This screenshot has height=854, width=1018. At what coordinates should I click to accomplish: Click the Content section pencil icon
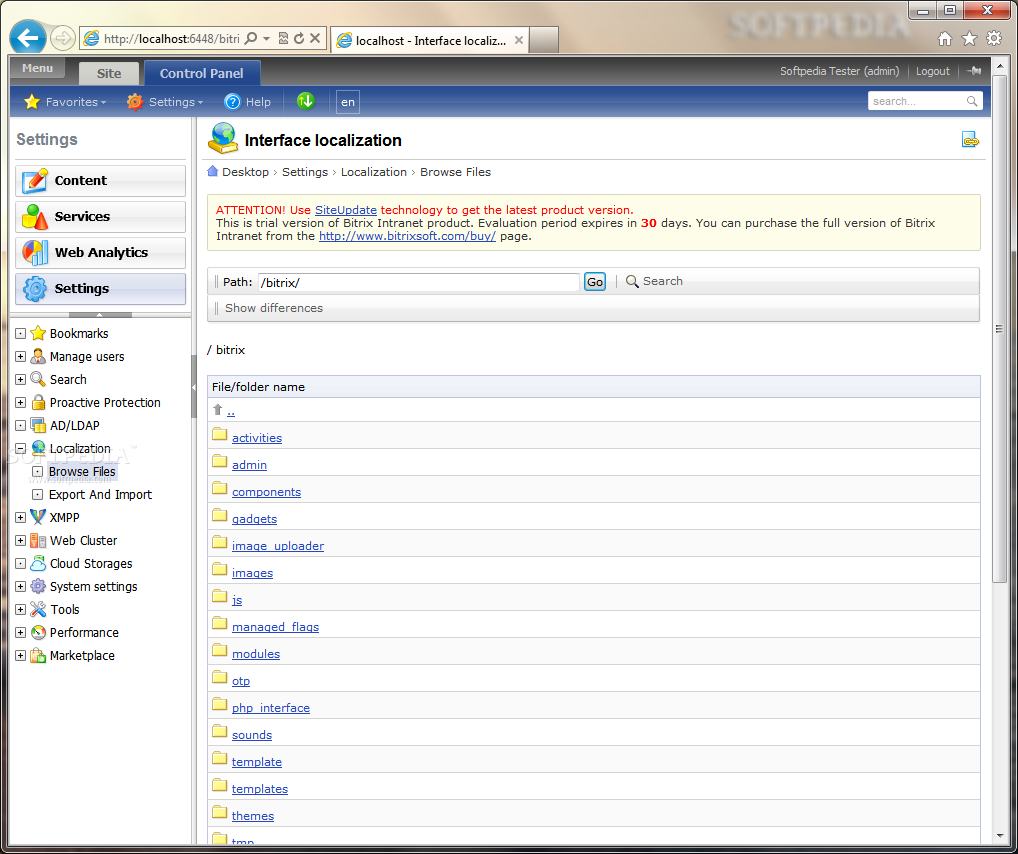34,181
